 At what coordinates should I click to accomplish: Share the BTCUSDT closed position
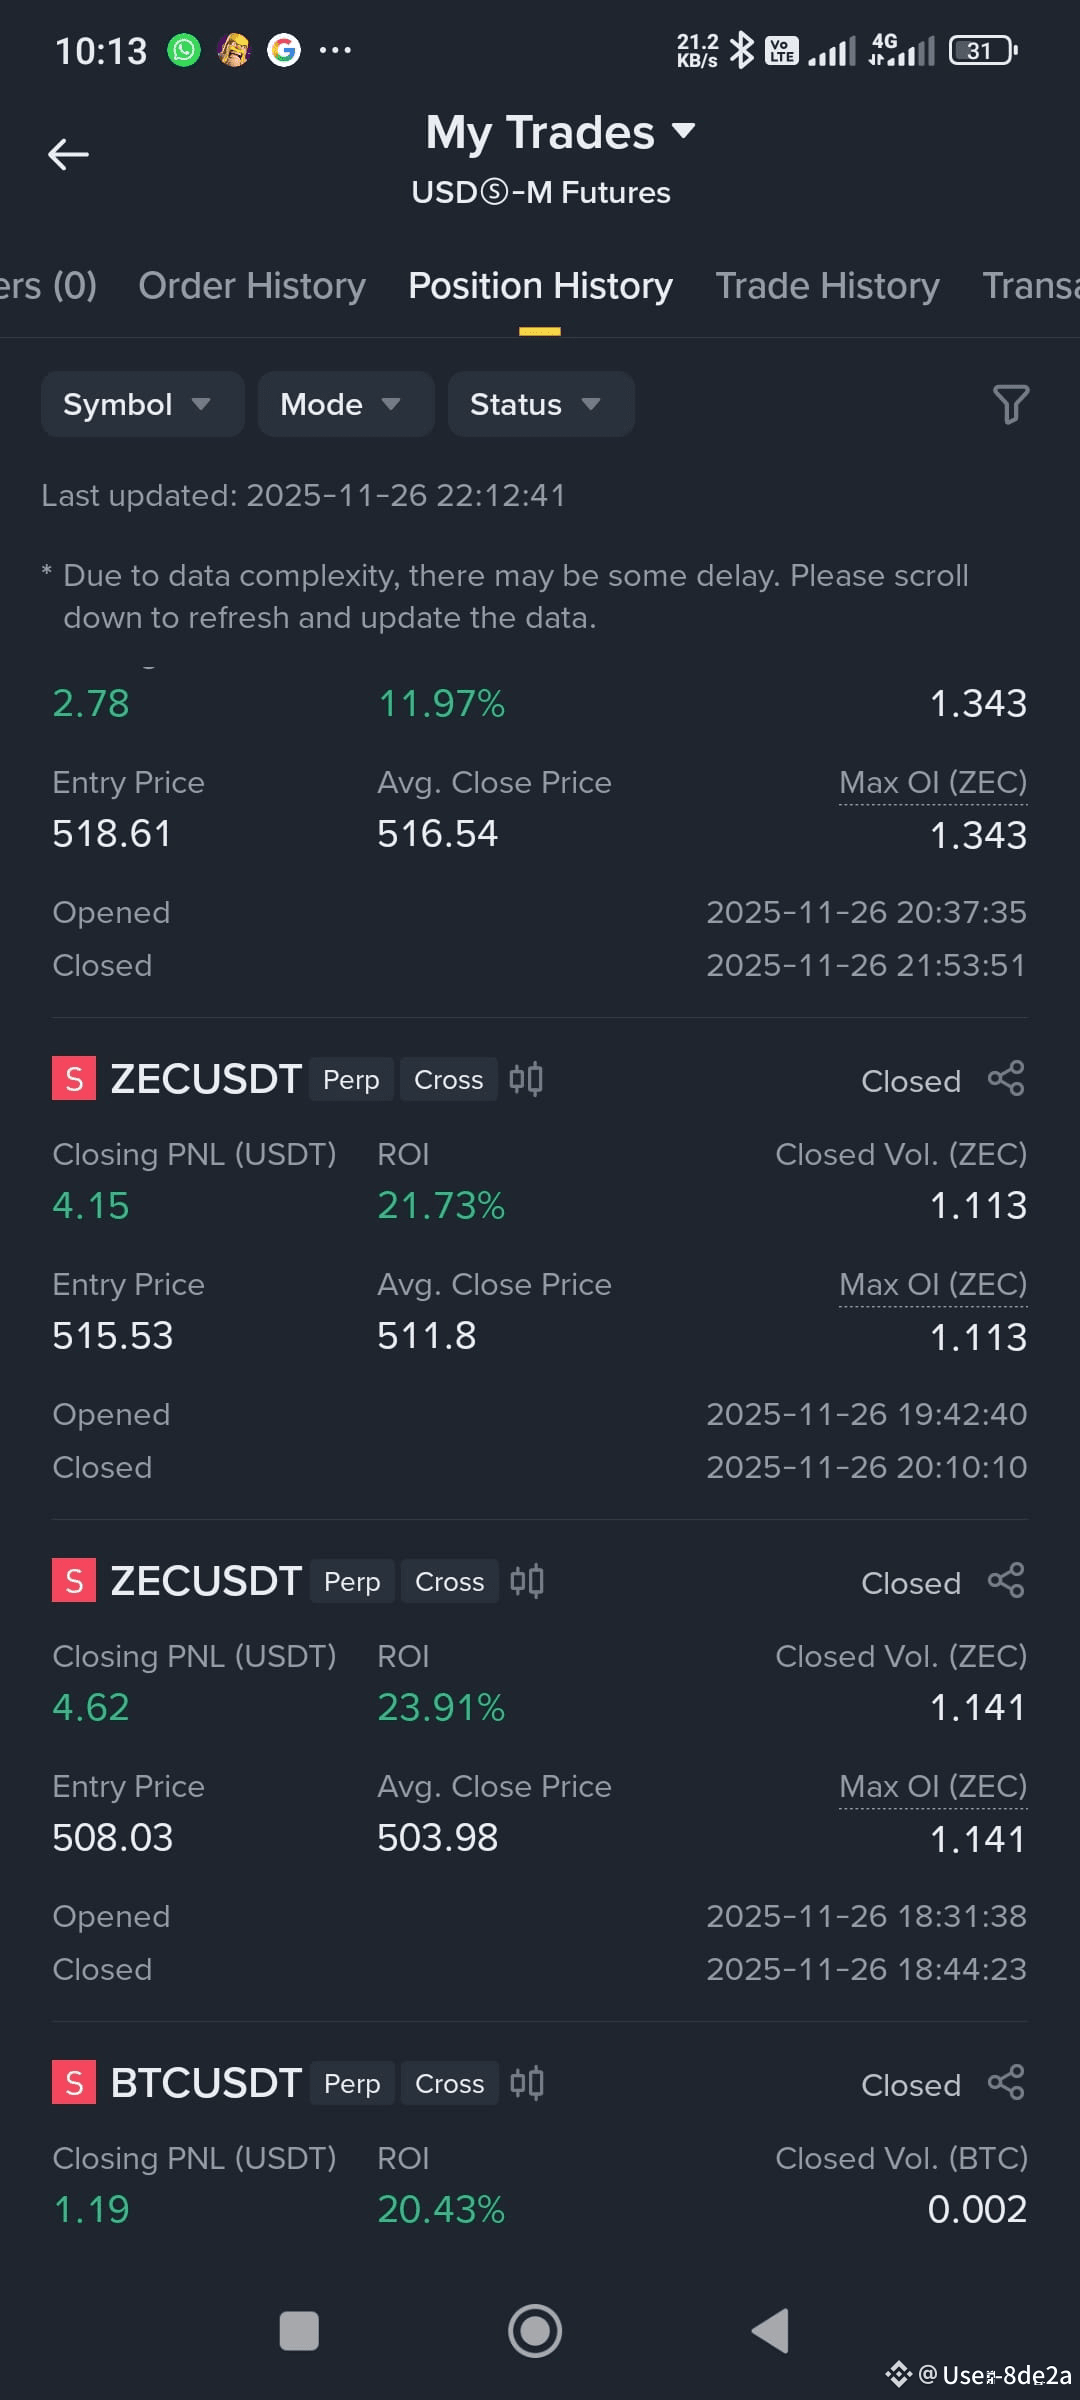click(1006, 2083)
